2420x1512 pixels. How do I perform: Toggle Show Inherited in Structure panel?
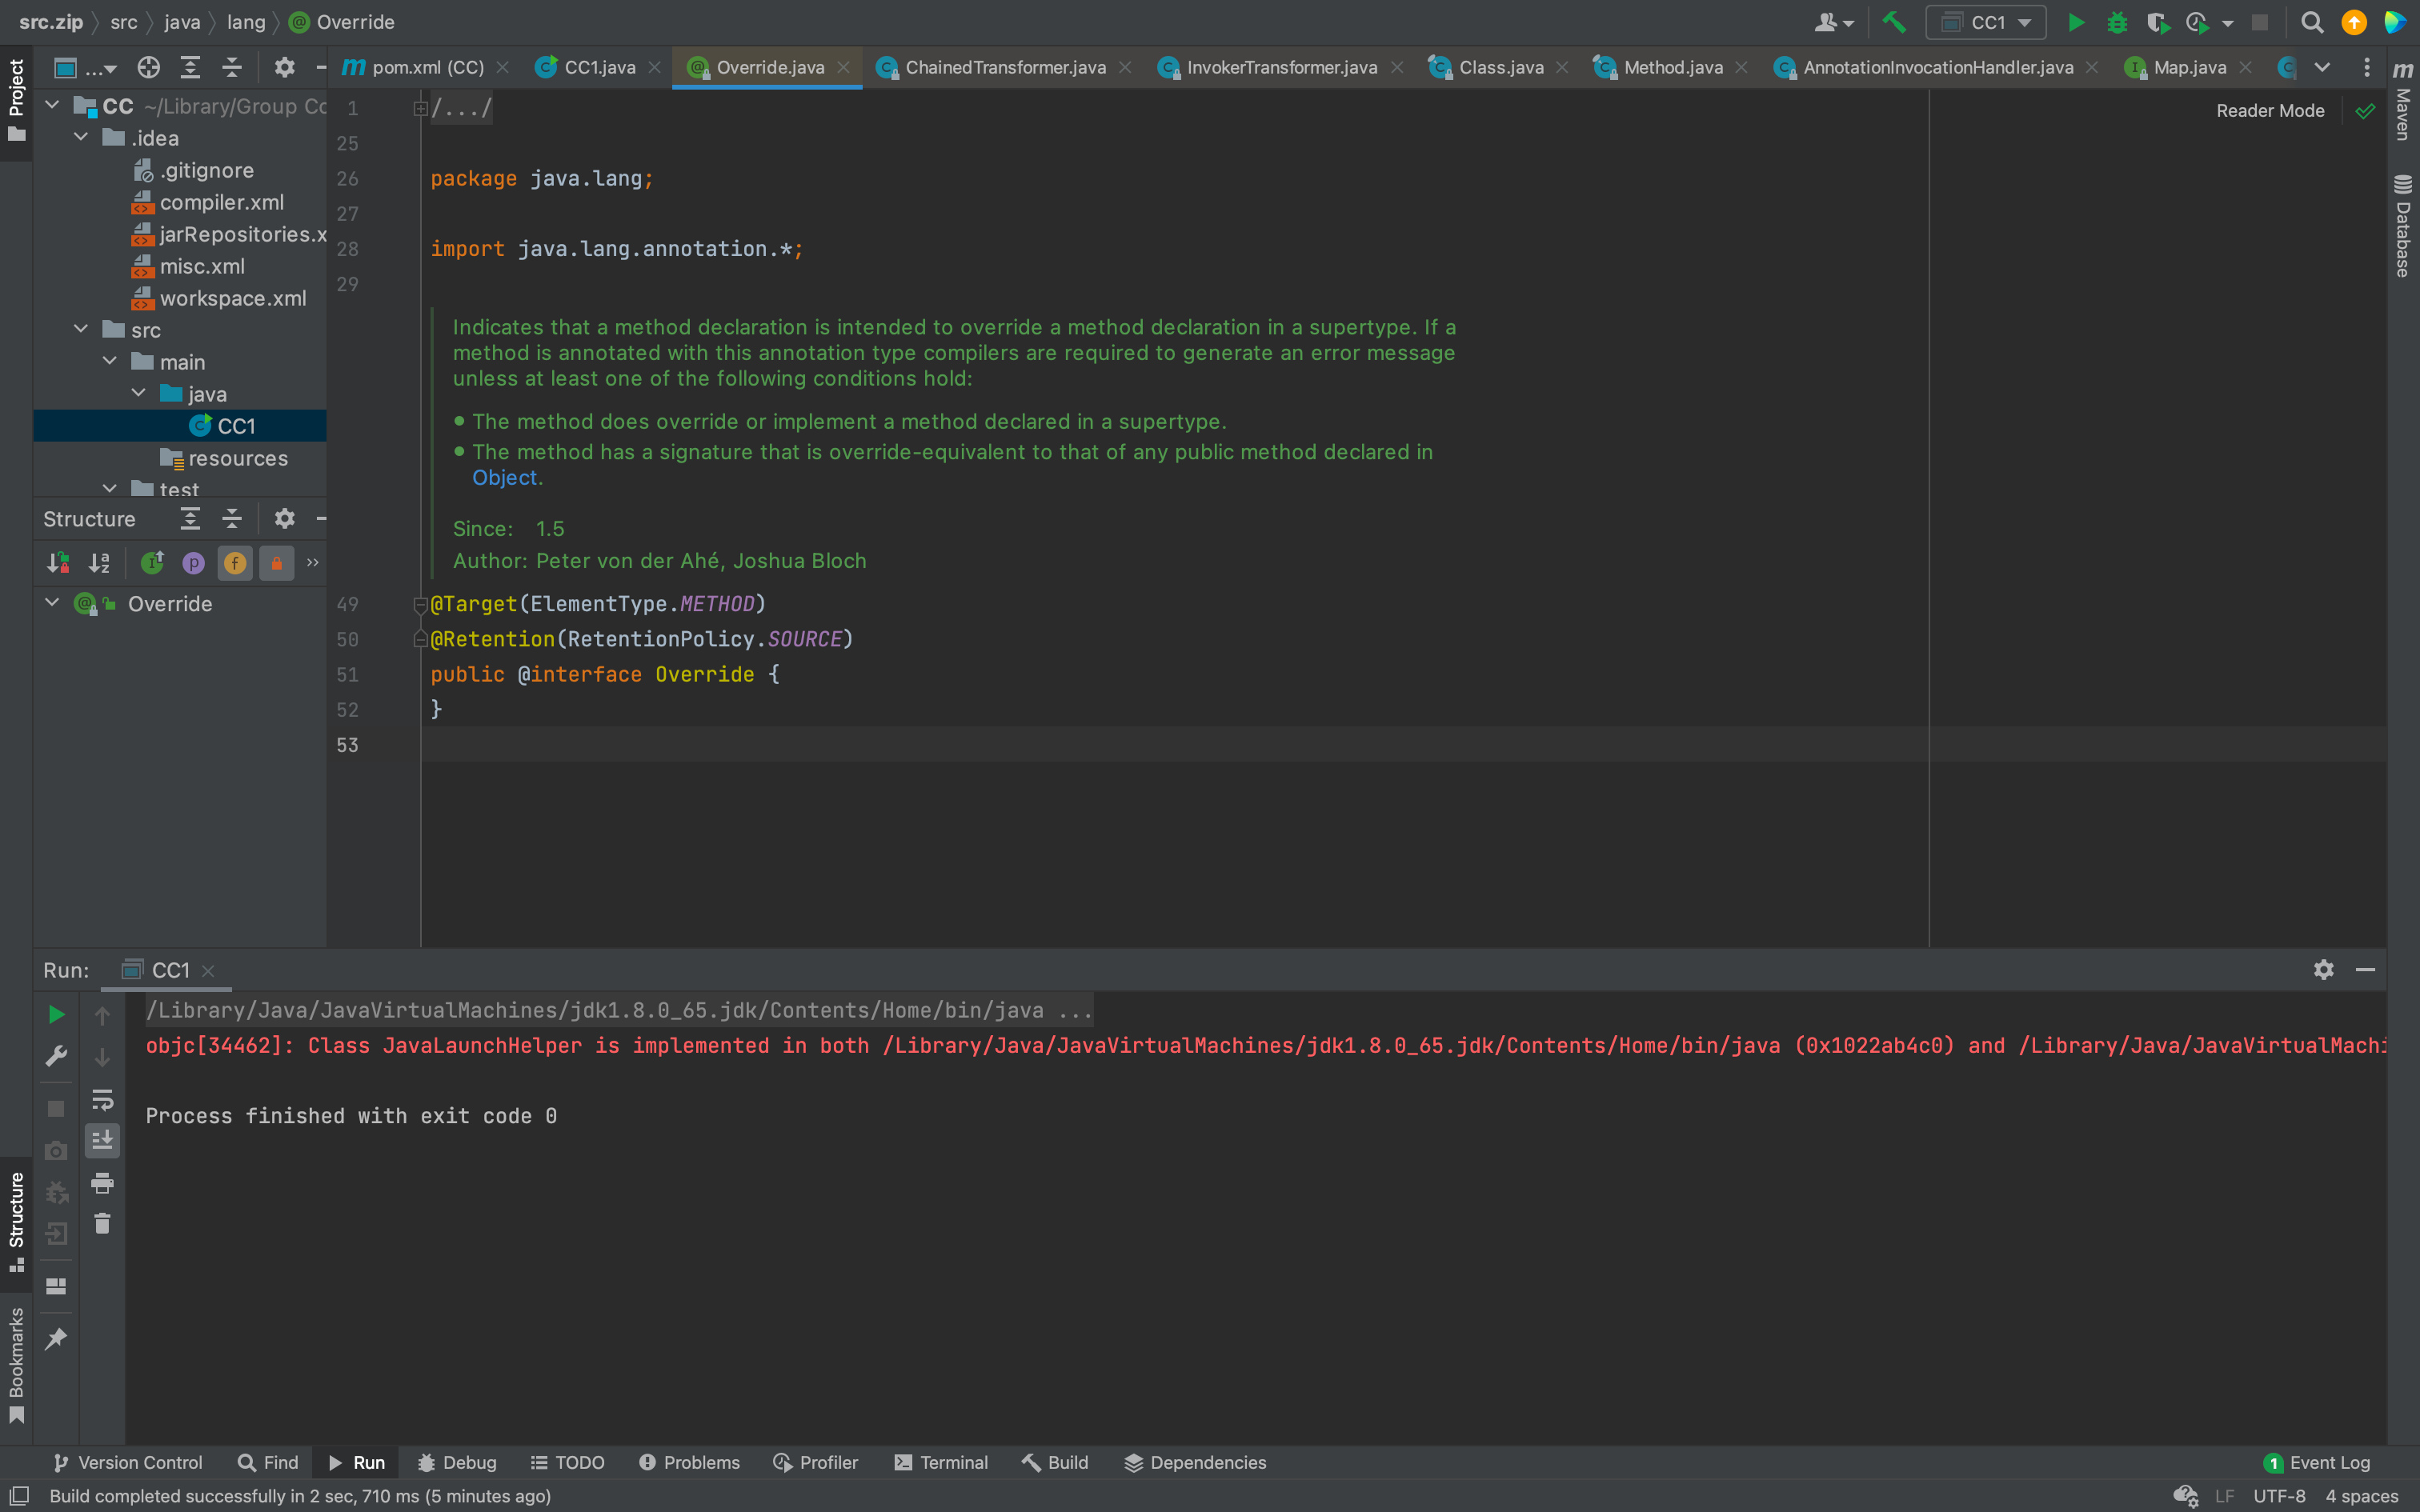(152, 563)
